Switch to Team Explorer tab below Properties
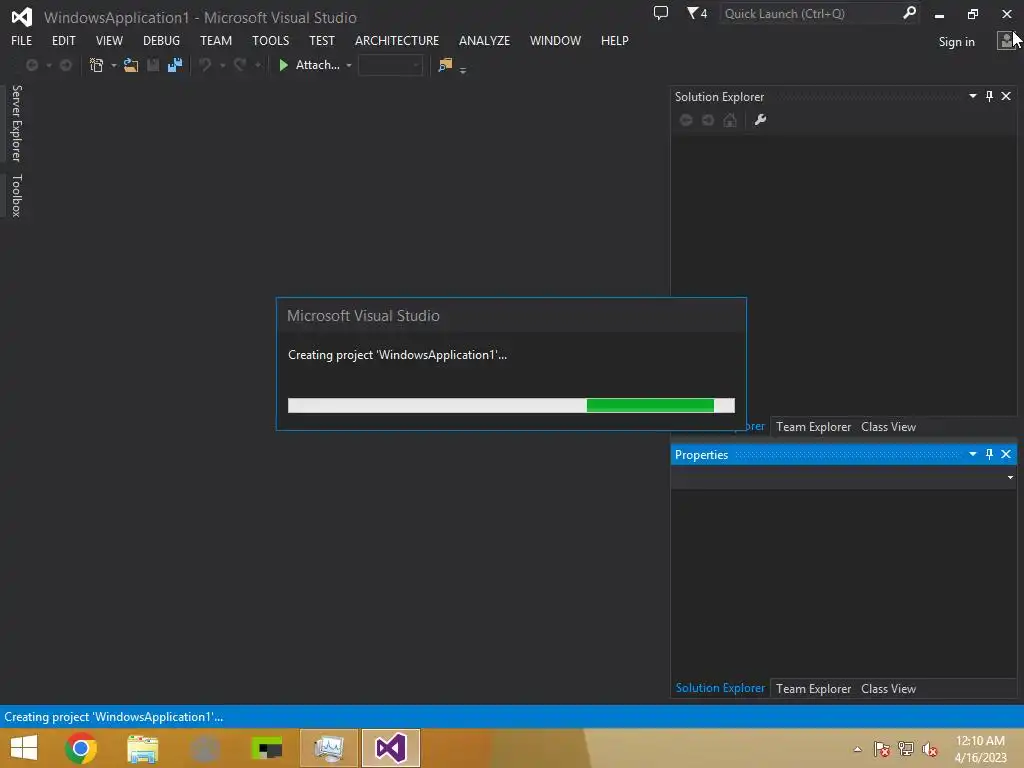The width and height of the screenshot is (1024, 768). (813, 688)
